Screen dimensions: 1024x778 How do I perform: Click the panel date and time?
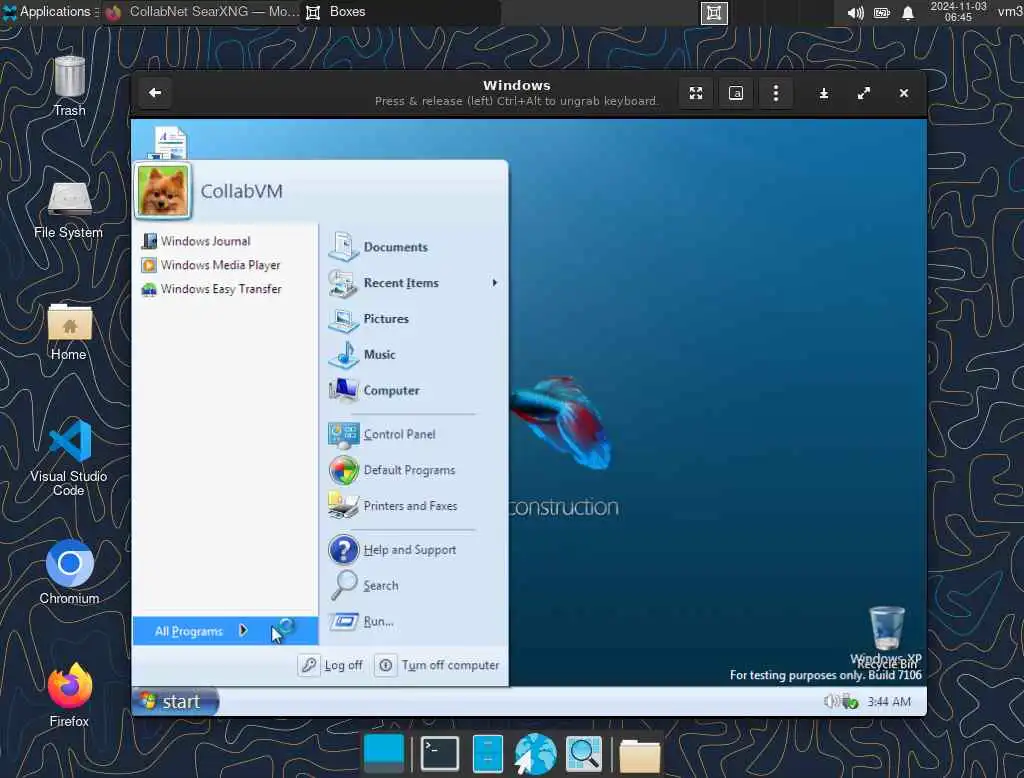(959, 12)
